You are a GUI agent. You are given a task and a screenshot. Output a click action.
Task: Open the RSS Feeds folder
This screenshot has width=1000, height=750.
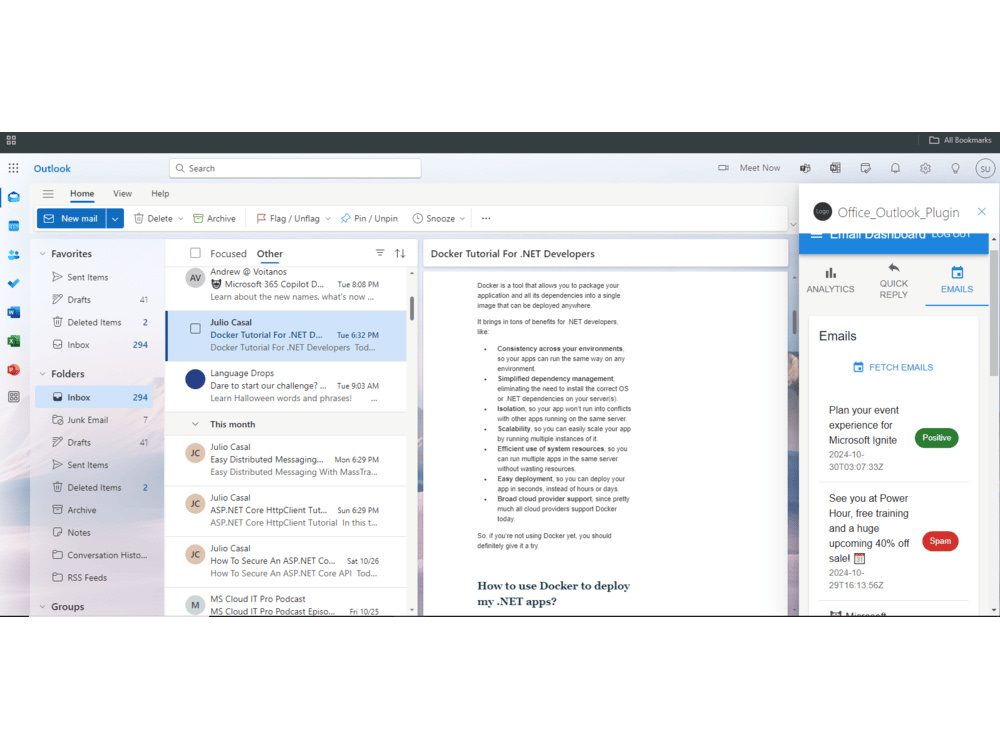point(94,578)
